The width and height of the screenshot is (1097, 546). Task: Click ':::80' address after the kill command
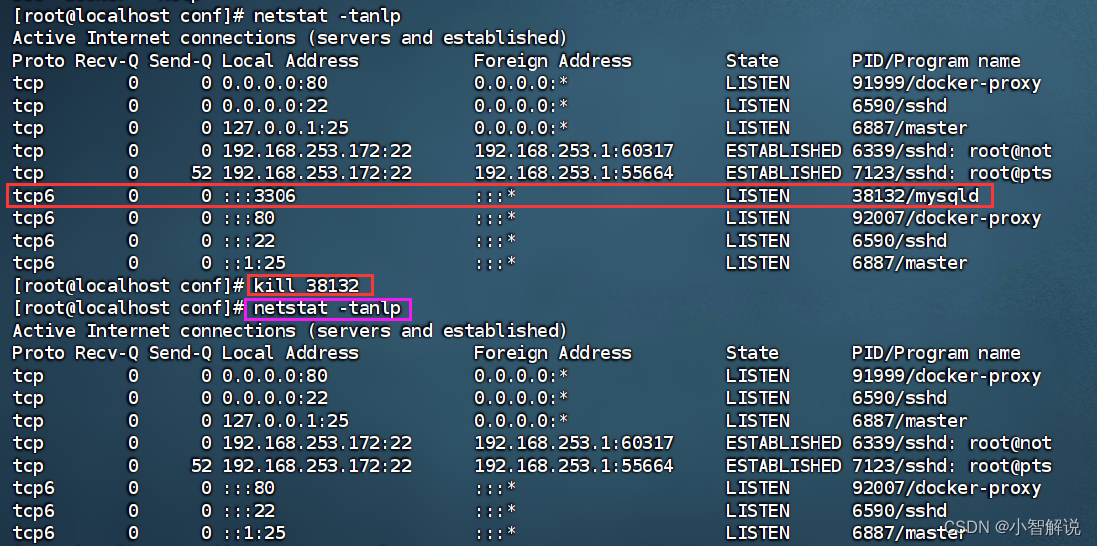(x=248, y=488)
